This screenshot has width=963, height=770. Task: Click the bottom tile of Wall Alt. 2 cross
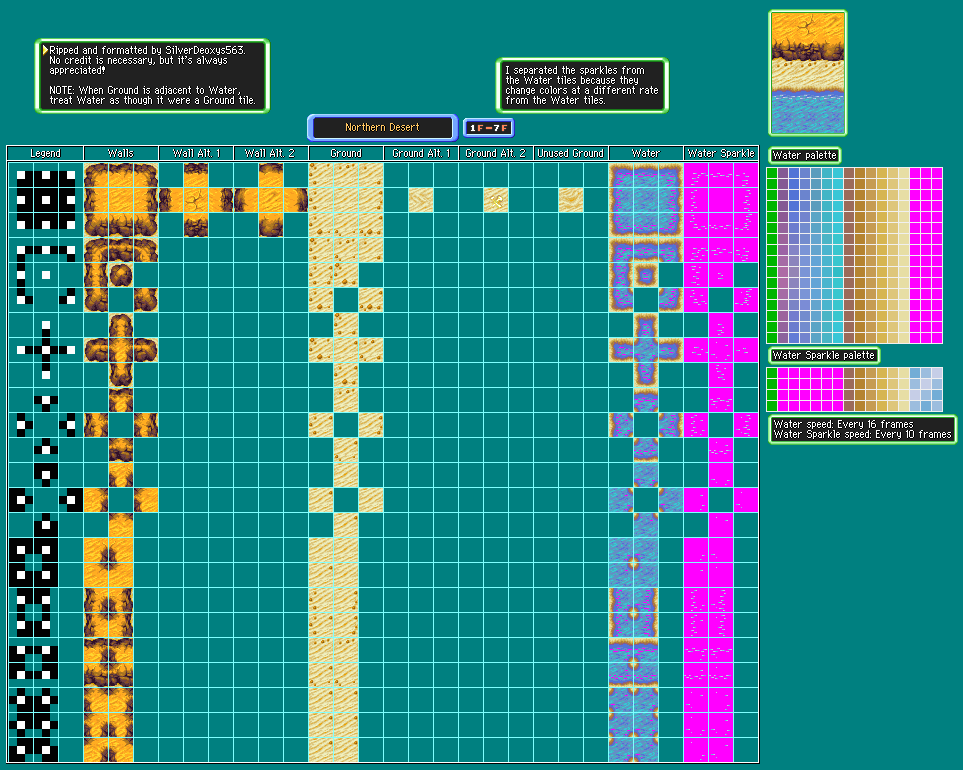click(271, 225)
